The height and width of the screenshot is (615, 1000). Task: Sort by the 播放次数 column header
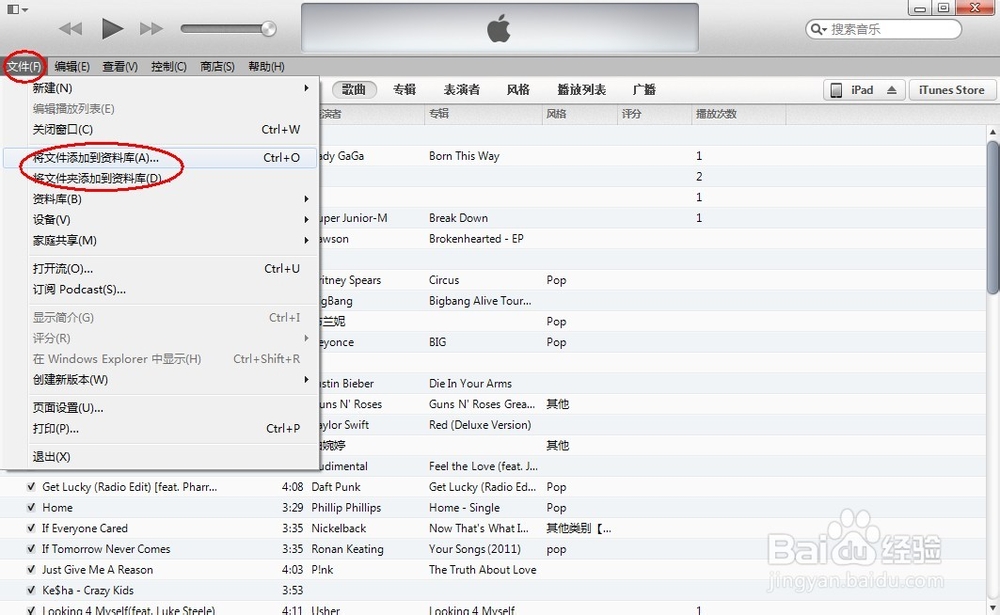pos(739,114)
